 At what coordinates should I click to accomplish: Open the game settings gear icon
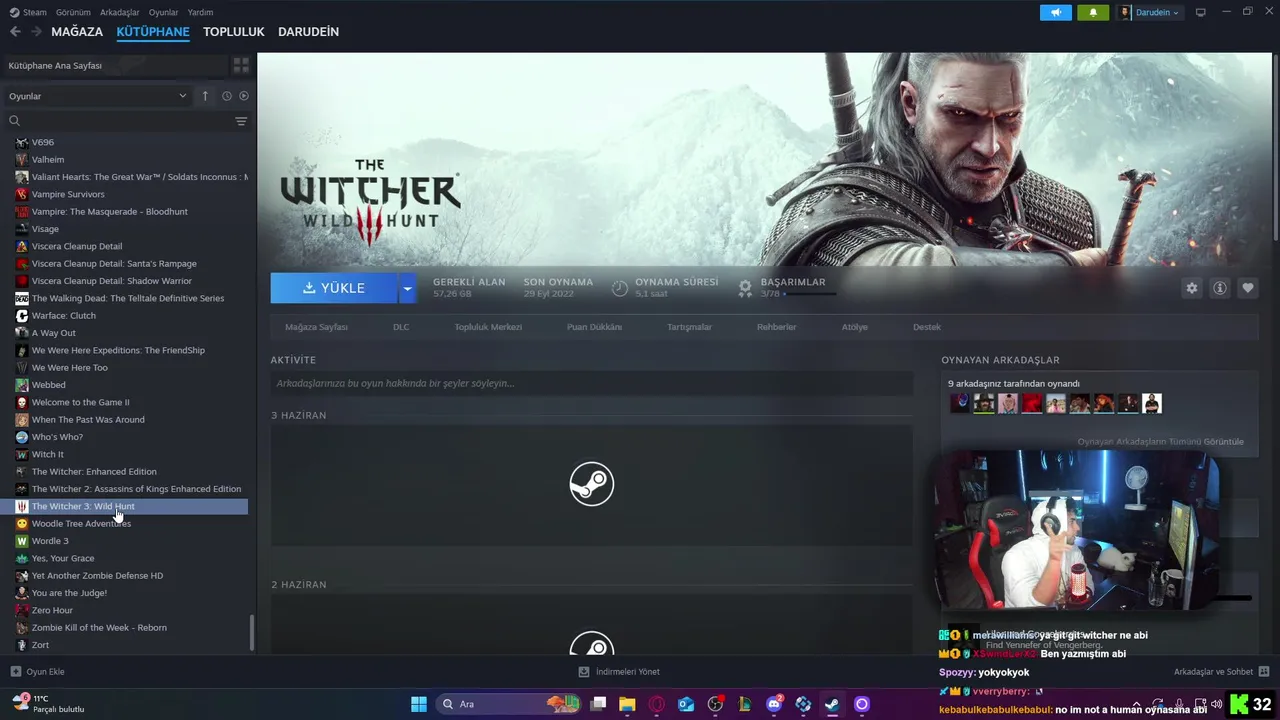(1191, 288)
